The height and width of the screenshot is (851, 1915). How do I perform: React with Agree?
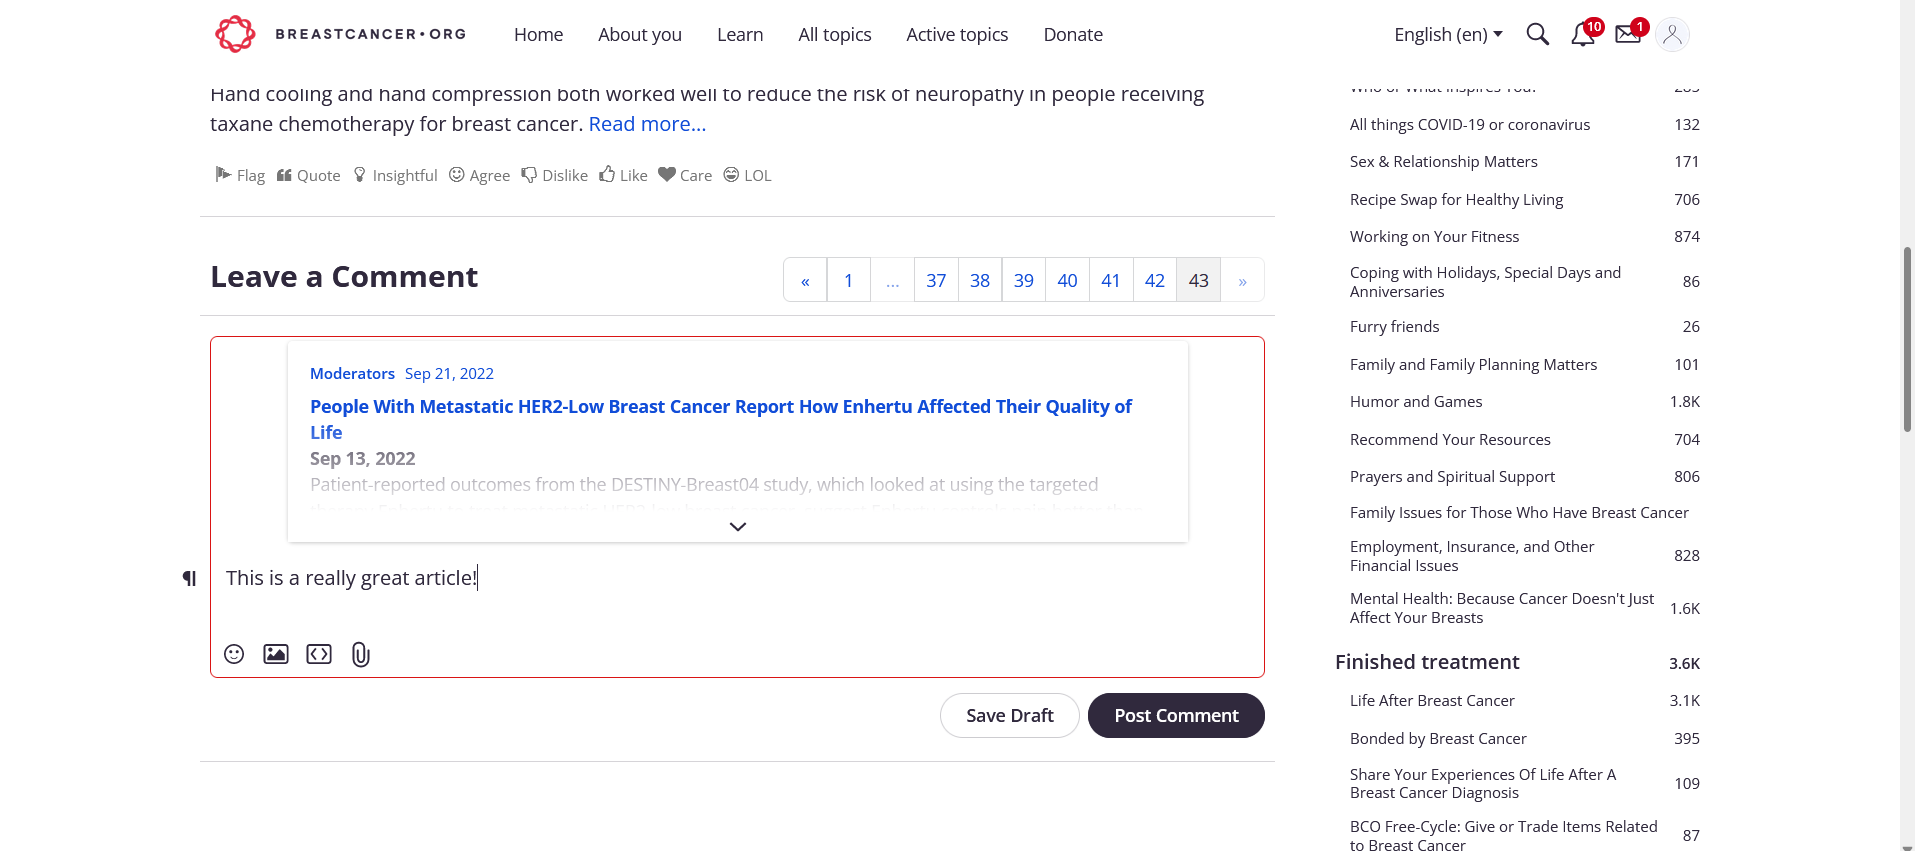click(x=479, y=175)
